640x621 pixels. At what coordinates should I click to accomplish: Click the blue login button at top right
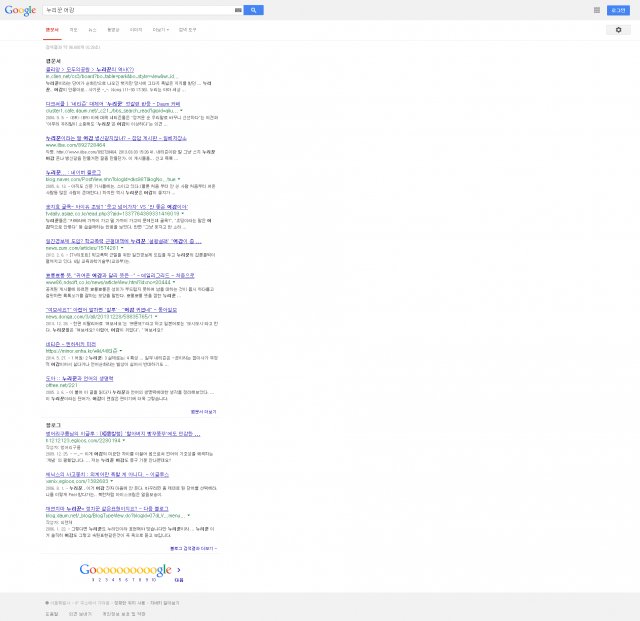point(618,10)
